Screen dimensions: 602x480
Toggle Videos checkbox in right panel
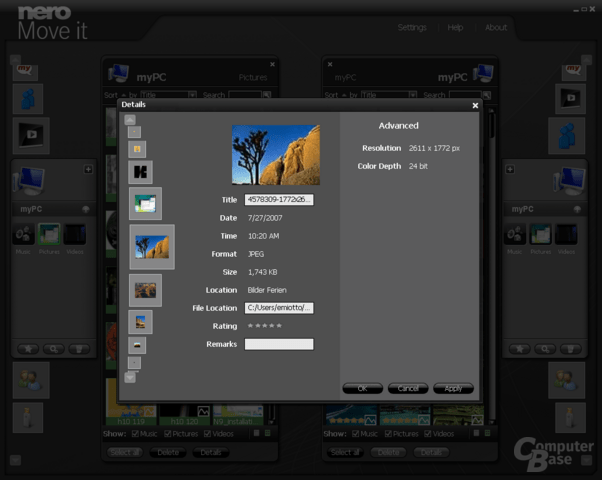428,434
